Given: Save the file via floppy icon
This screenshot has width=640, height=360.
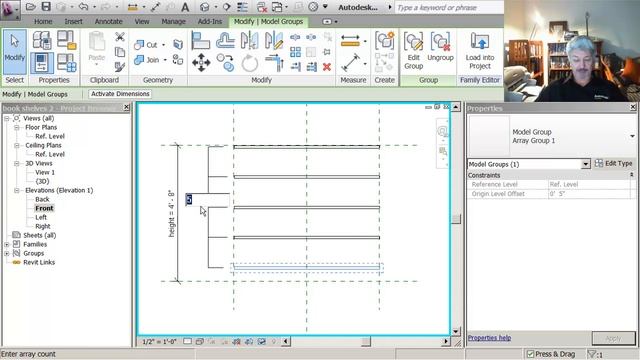Looking at the screenshot, I should pyautogui.click(x=46, y=7).
